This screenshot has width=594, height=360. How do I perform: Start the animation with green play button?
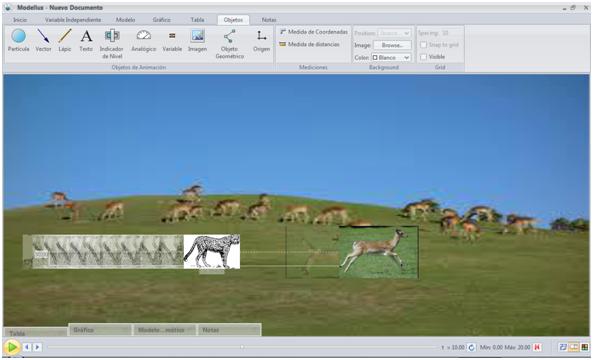tap(12, 347)
